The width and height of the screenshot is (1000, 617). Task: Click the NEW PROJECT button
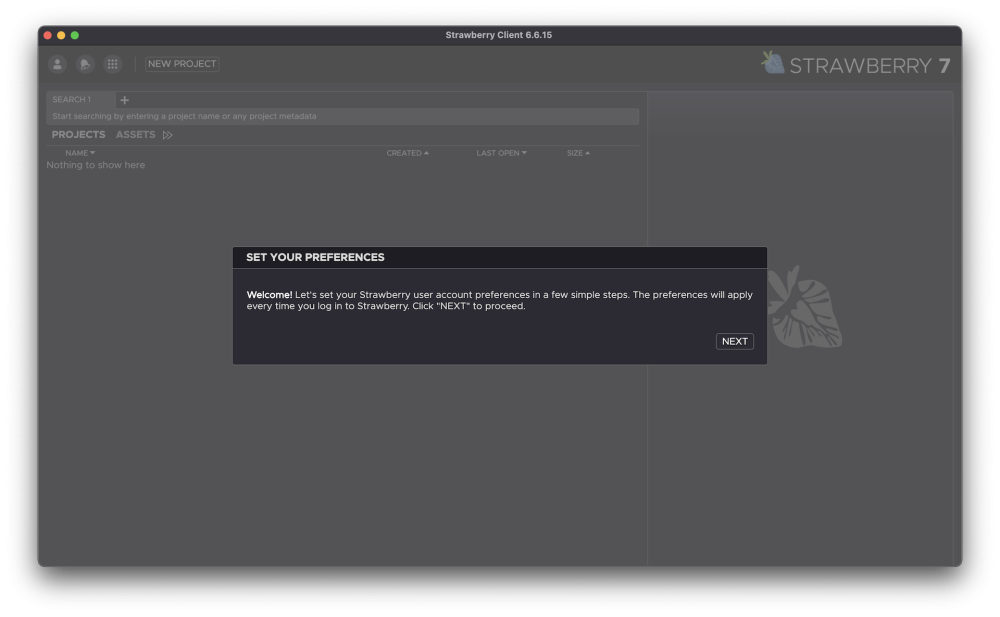click(x=182, y=64)
